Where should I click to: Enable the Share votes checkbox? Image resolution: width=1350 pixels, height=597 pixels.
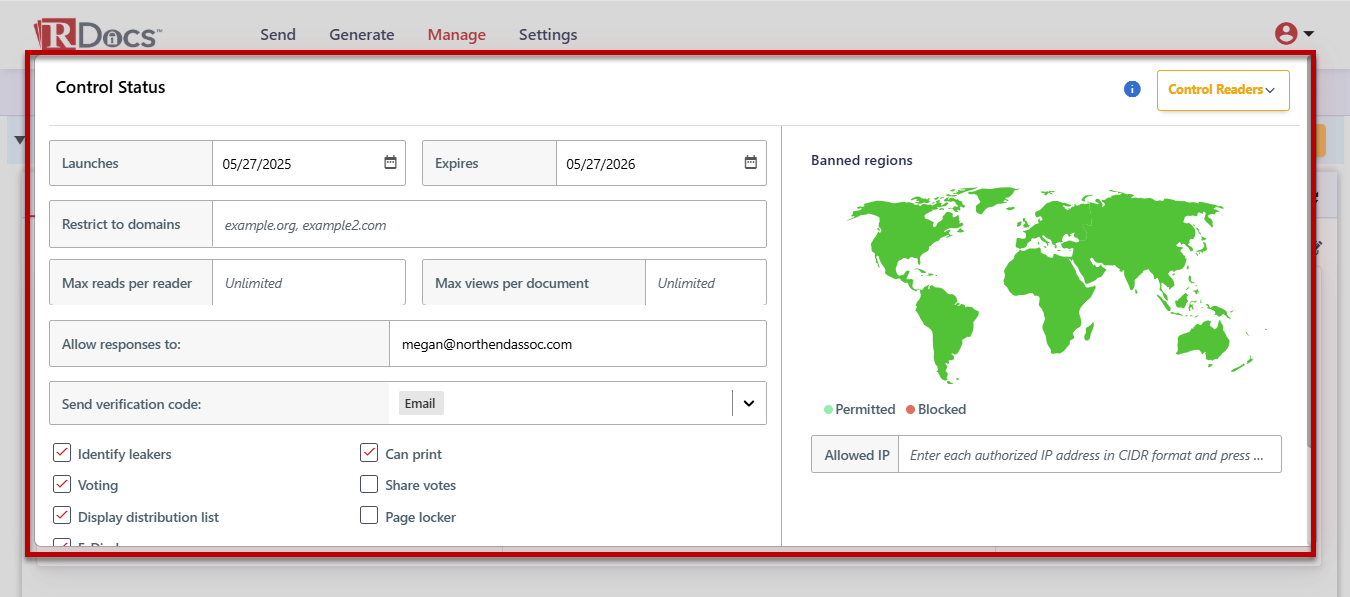(369, 484)
